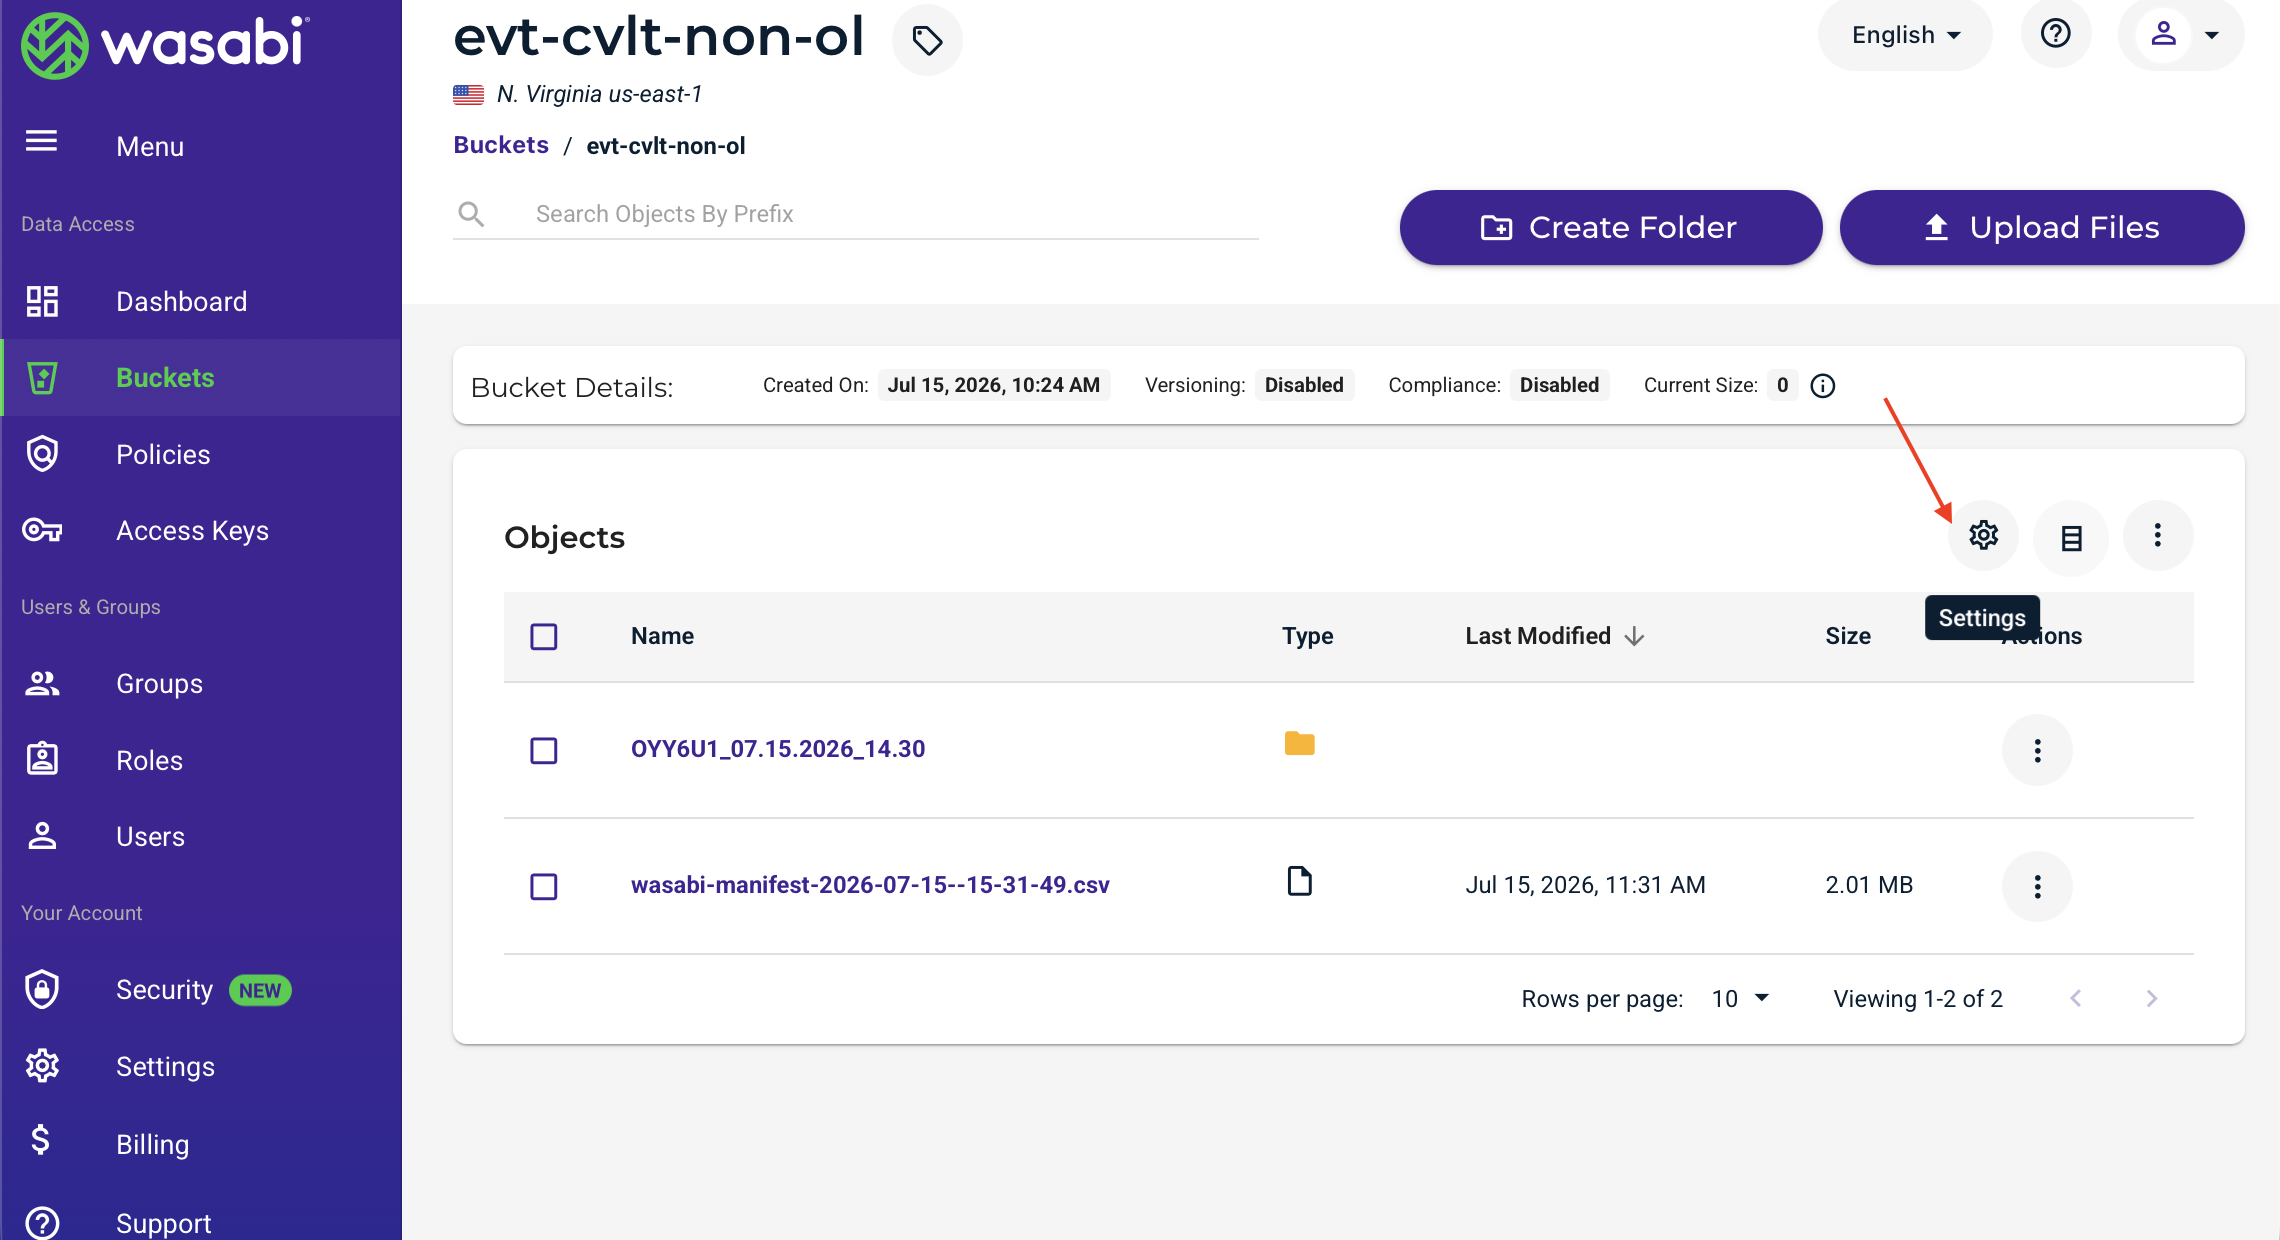2280x1240 pixels.
Task: Click the Name column header
Action: click(x=662, y=636)
